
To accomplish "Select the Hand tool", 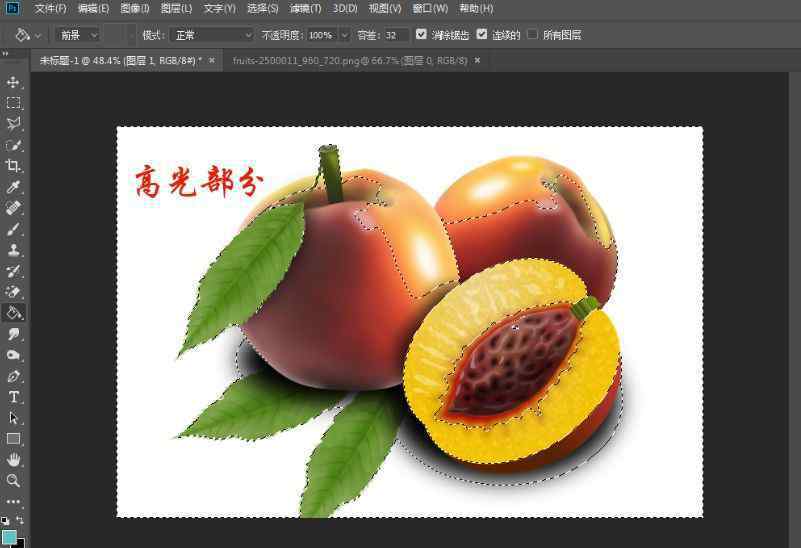I will [x=13, y=459].
